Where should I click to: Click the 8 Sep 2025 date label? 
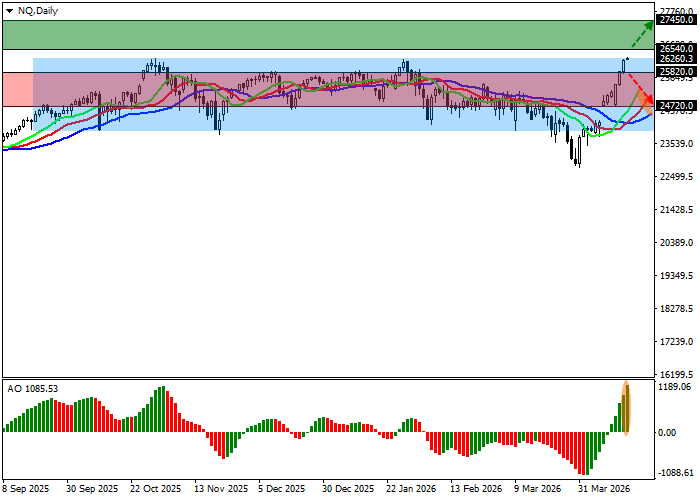coord(25,489)
